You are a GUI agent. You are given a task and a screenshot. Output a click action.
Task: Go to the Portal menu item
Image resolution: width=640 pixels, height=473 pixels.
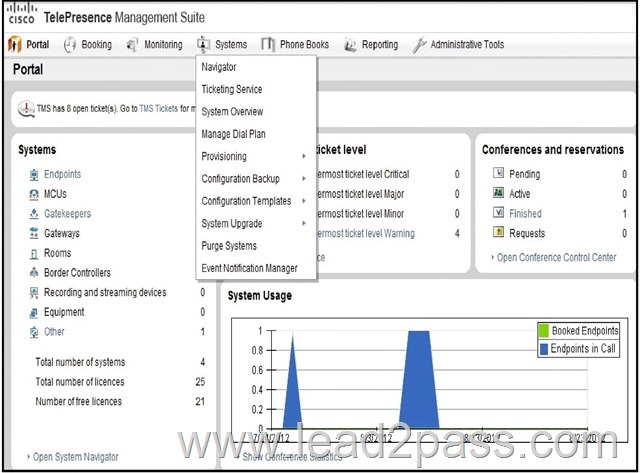(38, 44)
